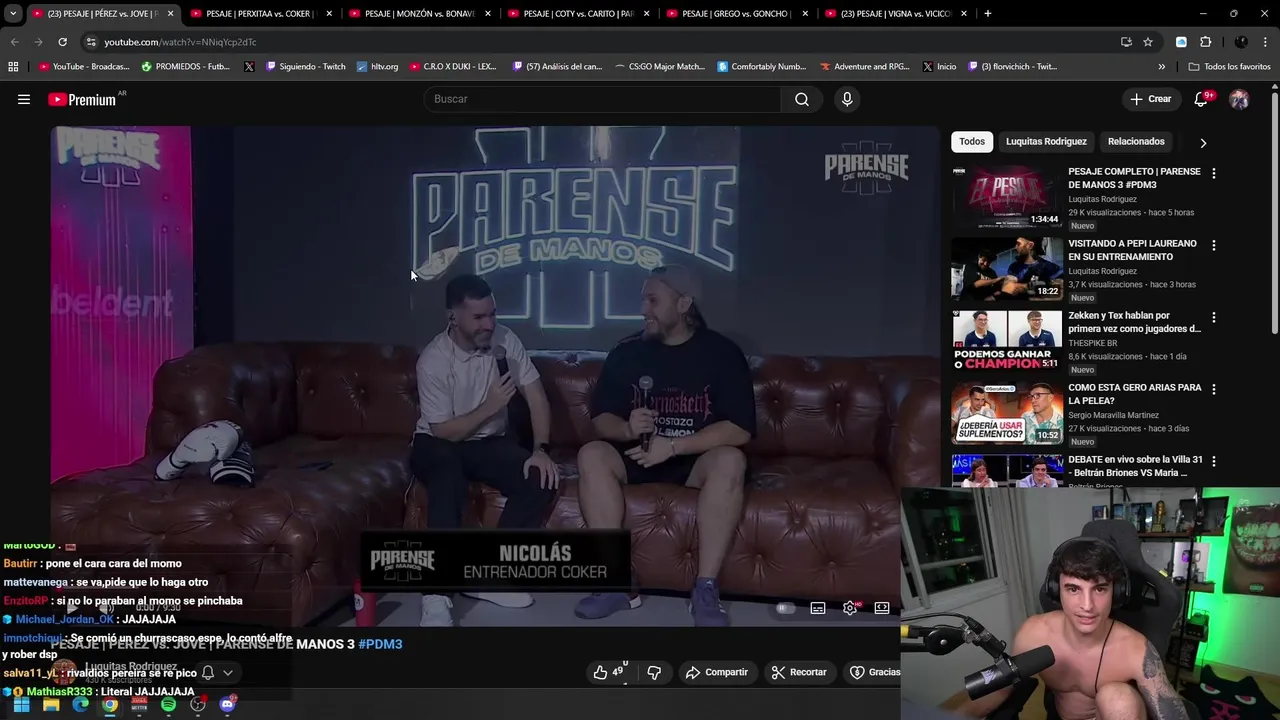Viewport: 1280px width, 720px height.
Task: Open the Siguiendo - Twitch bookmark
Action: click(x=305, y=67)
